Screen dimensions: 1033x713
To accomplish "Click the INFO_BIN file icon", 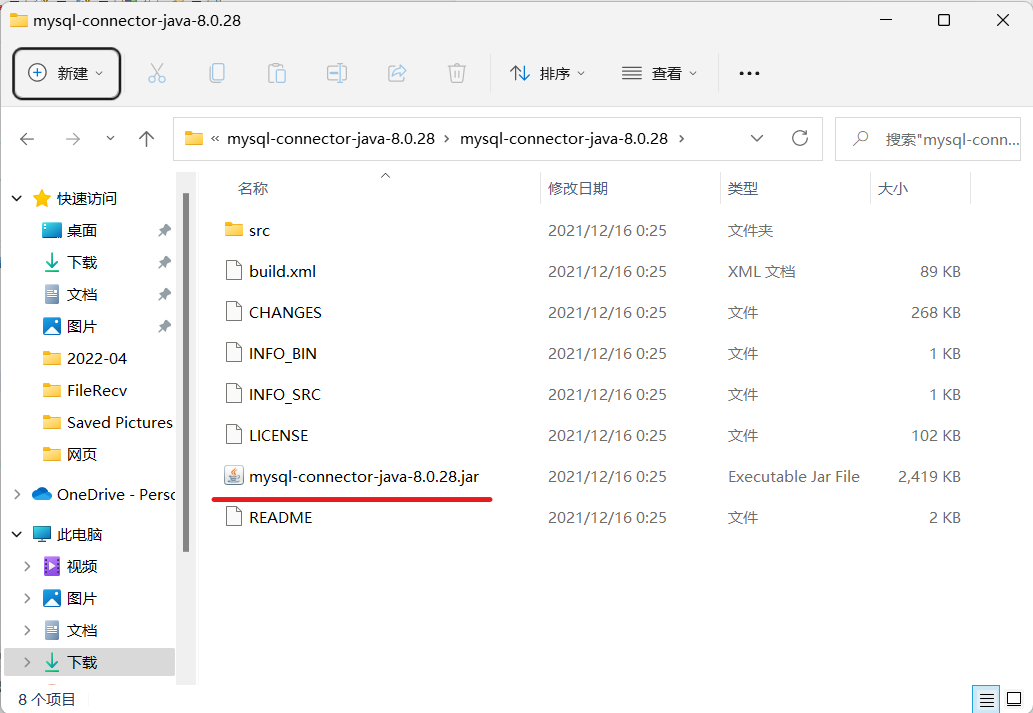I will (234, 353).
